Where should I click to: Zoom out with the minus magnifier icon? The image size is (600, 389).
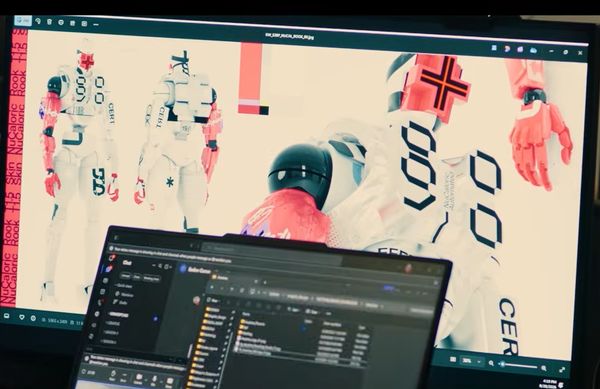pyautogui.click(x=491, y=363)
